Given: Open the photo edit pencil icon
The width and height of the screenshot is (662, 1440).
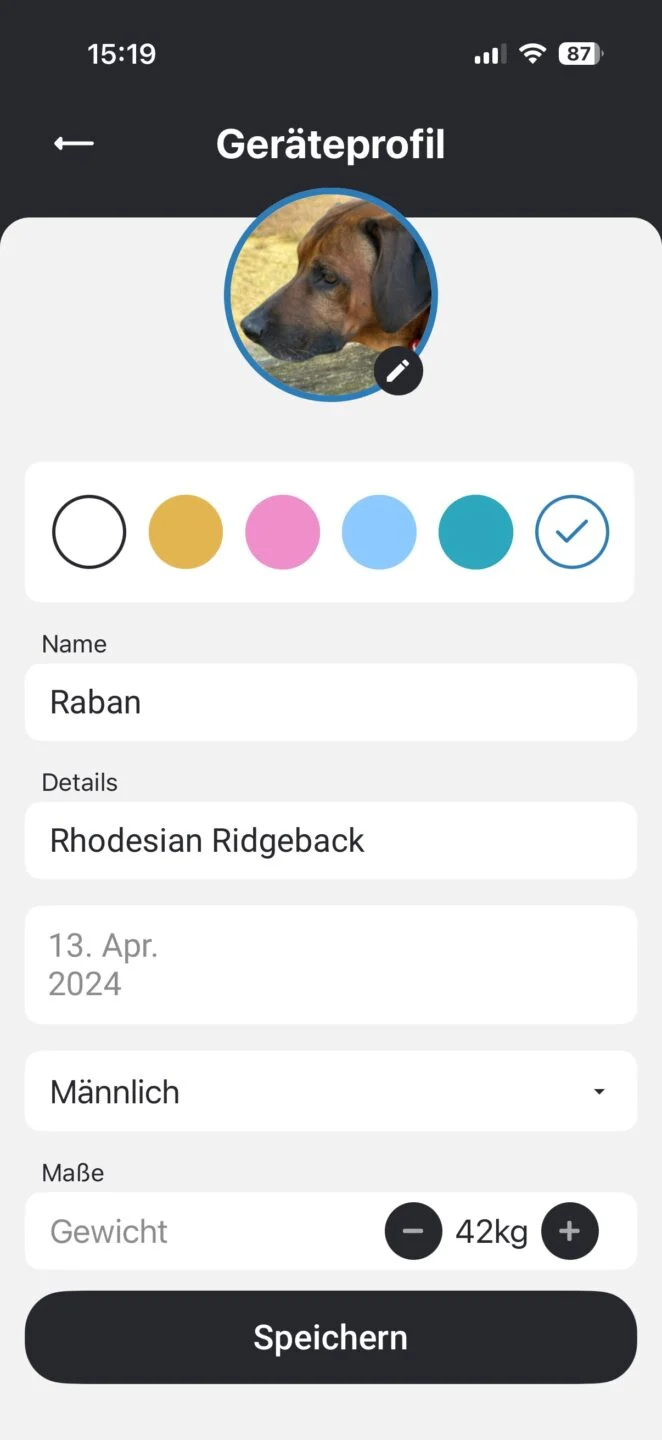Looking at the screenshot, I should pyautogui.click(x=398, y=370).
